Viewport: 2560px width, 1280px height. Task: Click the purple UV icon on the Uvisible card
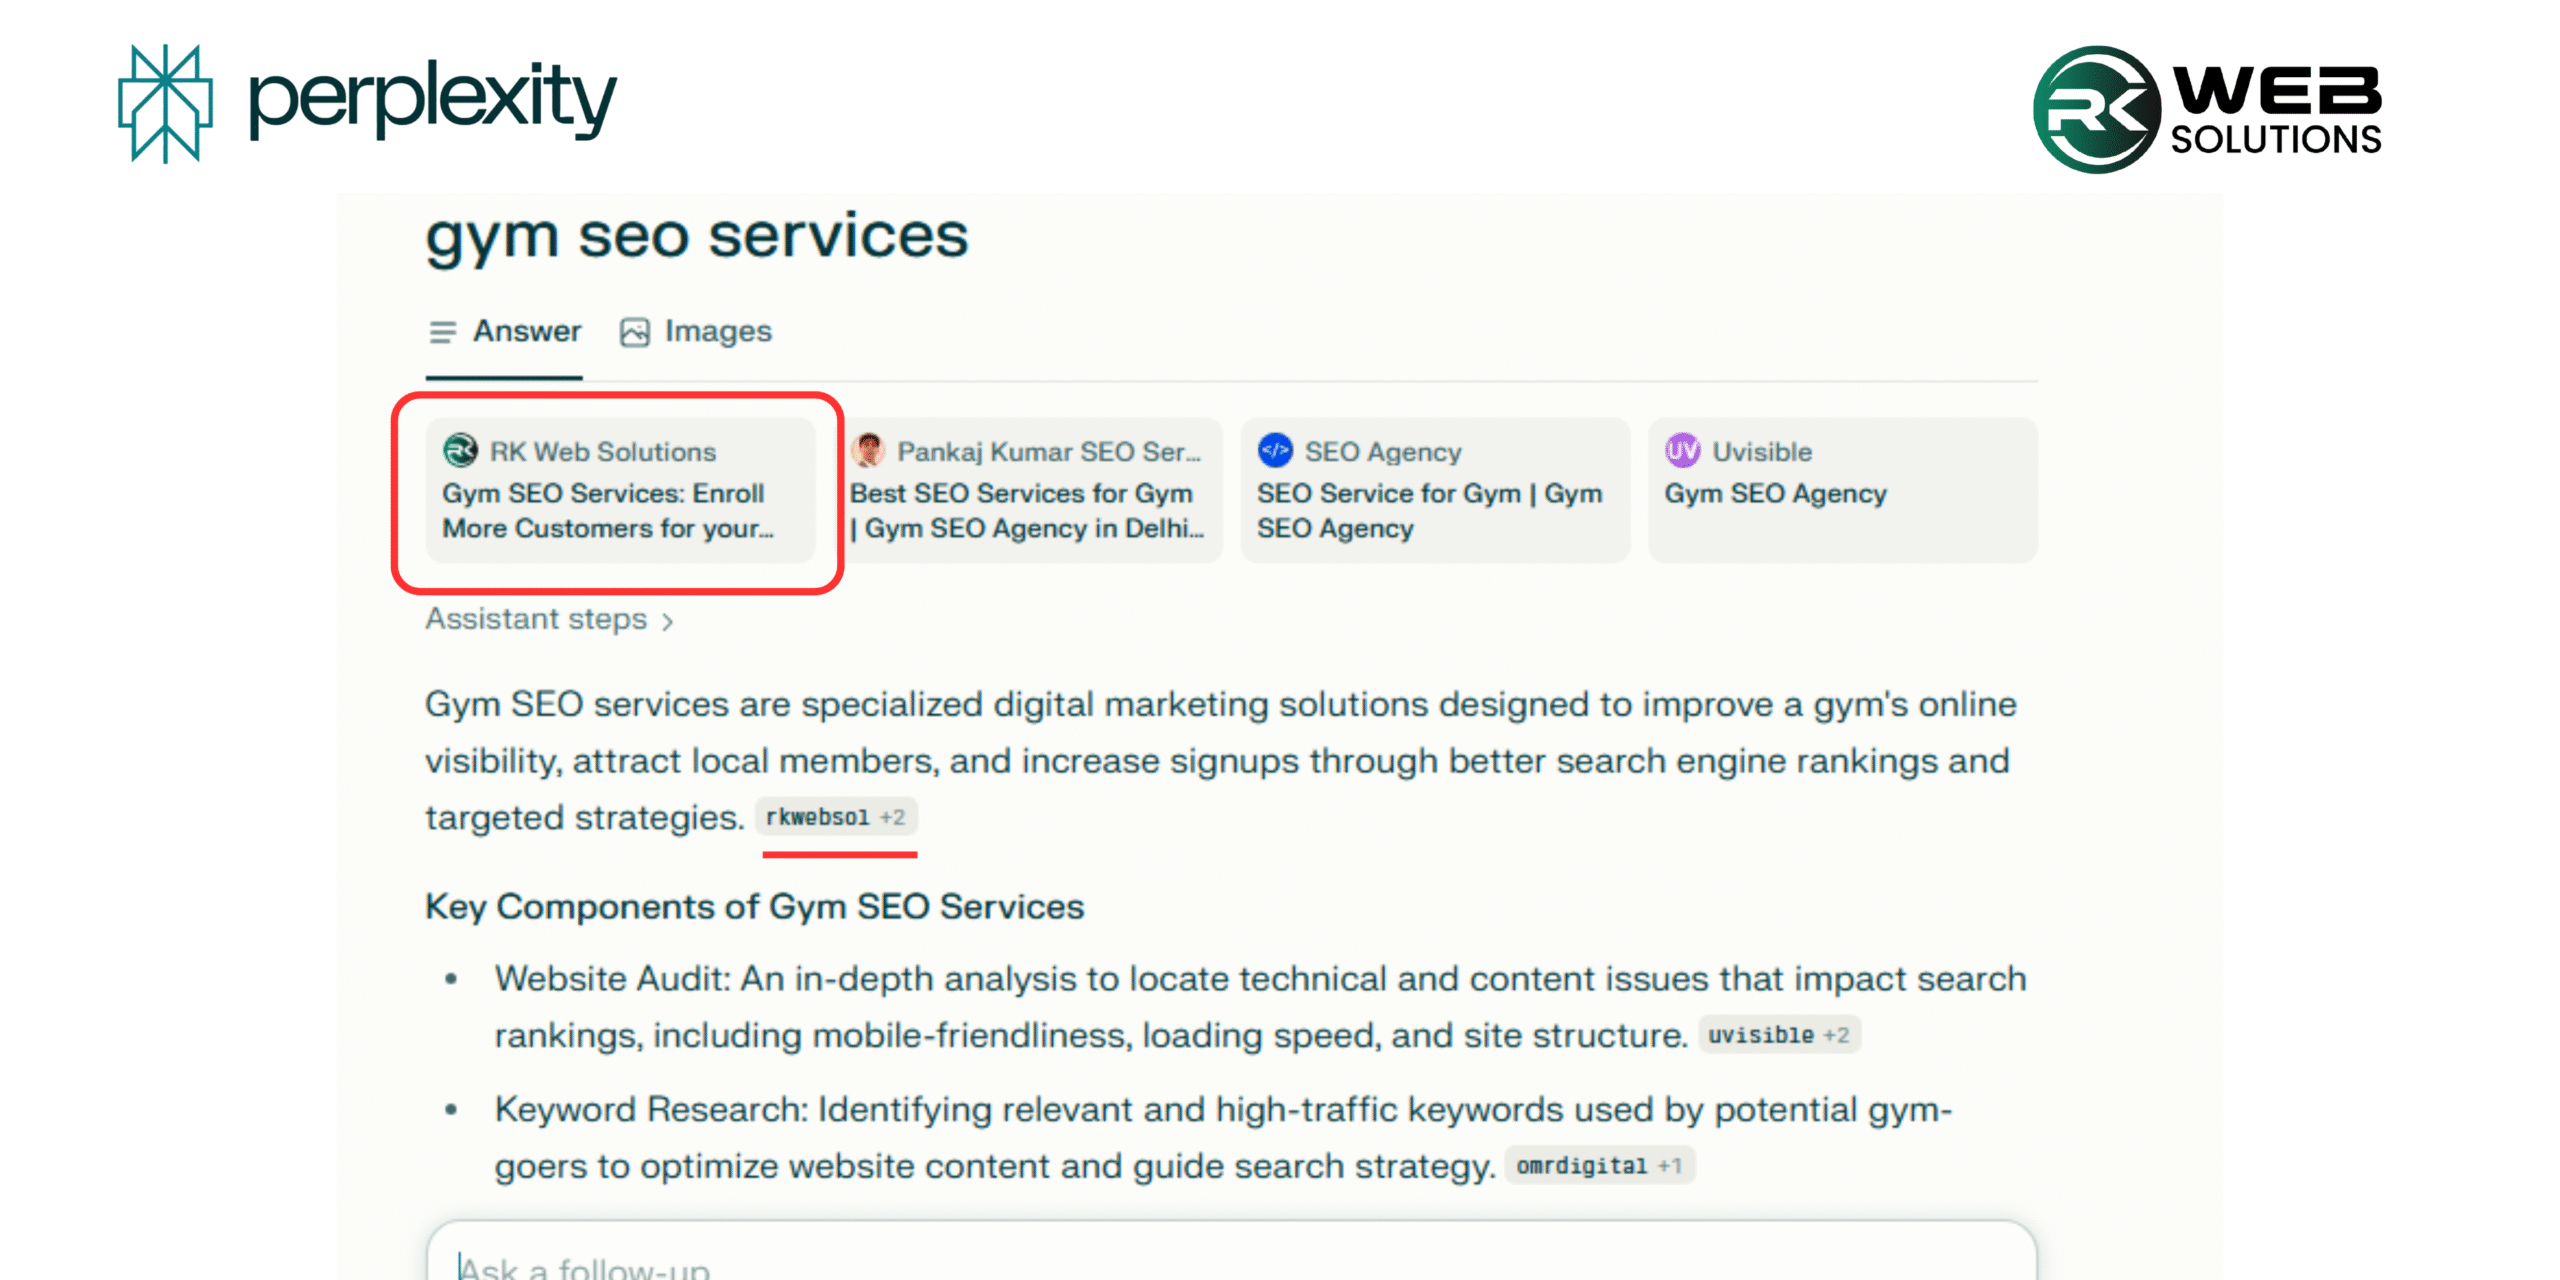tap(1683, 451)
